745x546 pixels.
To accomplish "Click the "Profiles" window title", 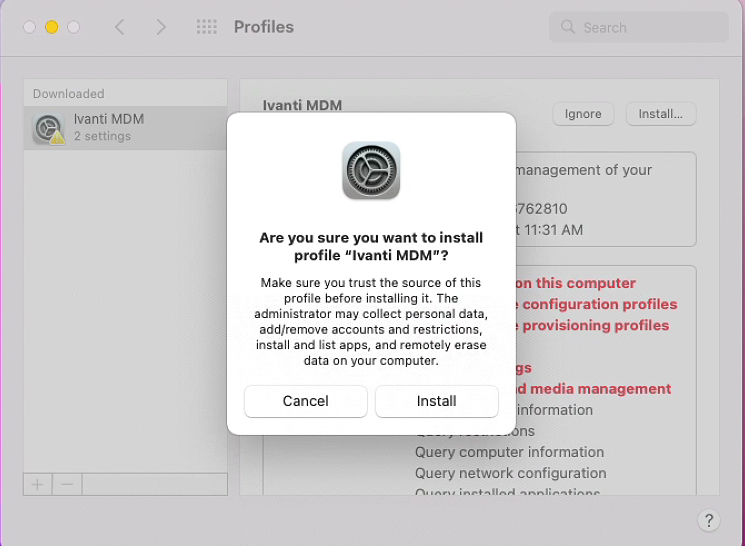I will 264,27.
